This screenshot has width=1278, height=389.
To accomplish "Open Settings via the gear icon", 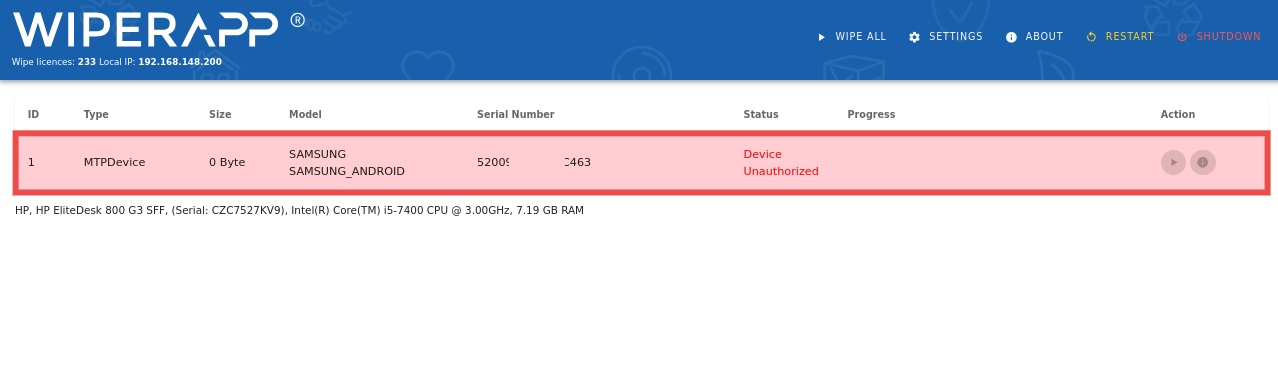I will [914, 37].
